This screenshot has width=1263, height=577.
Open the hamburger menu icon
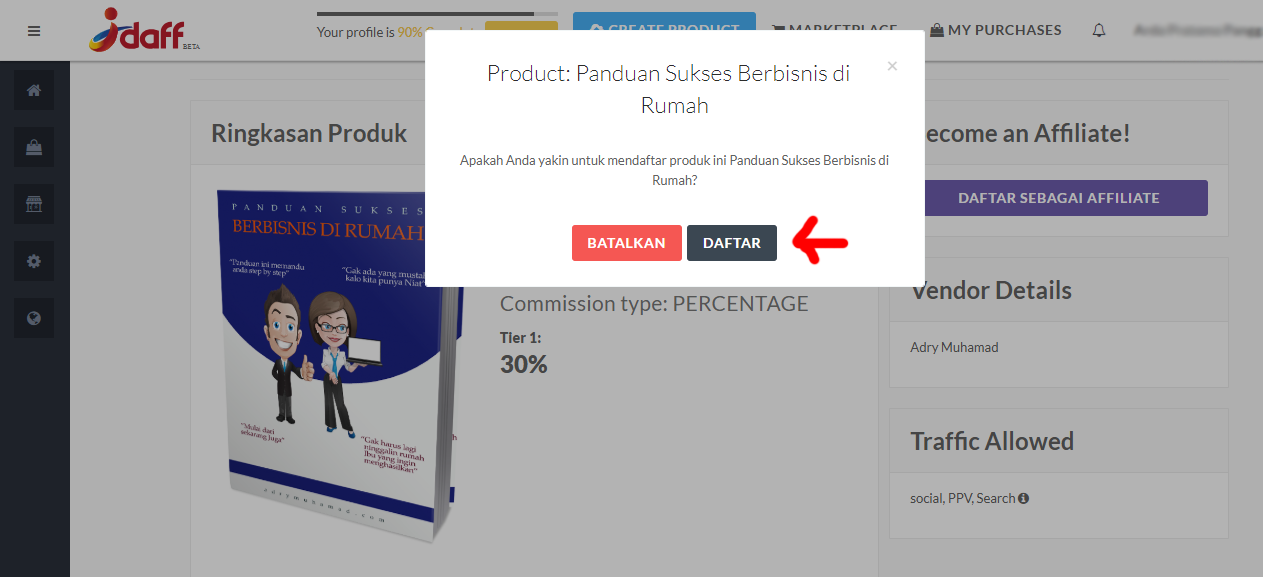[34, 31]
